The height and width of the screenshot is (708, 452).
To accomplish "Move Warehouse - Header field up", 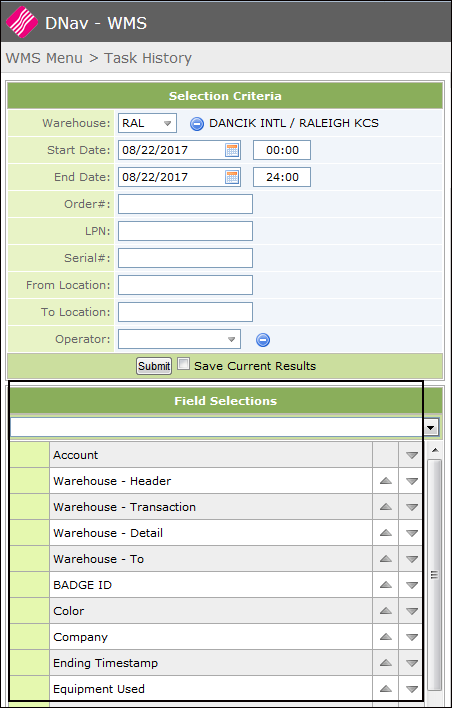I will point(385,481).
